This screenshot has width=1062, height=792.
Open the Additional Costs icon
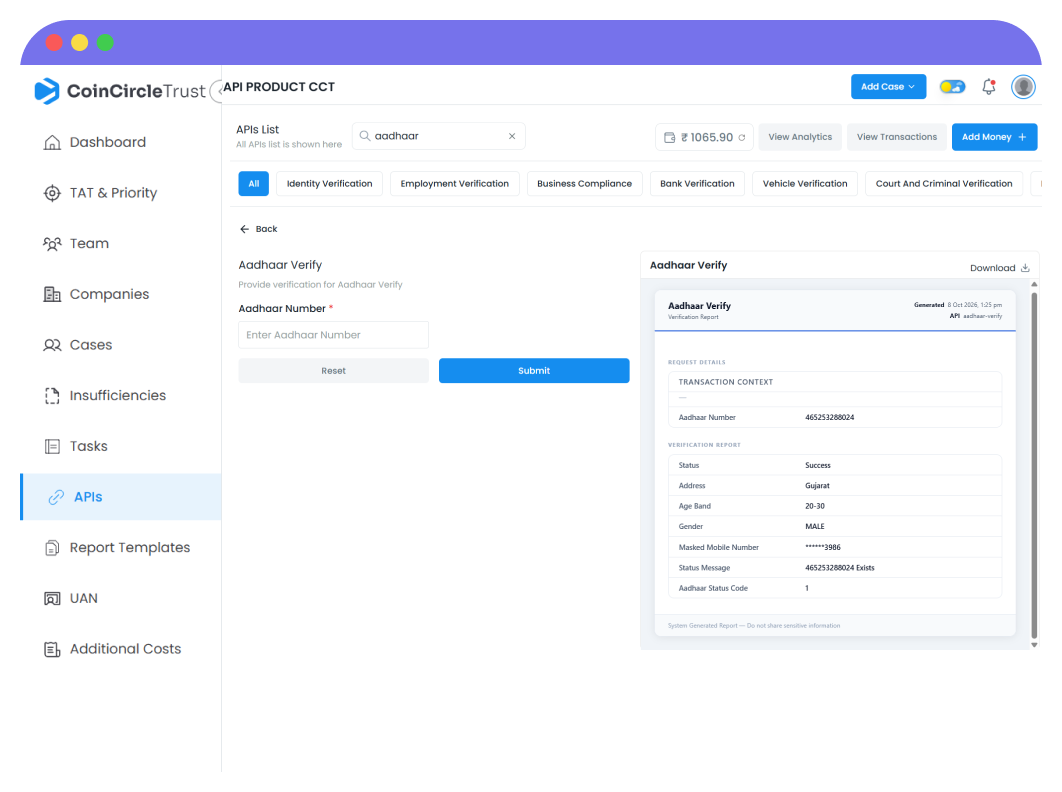pos(52,649)
